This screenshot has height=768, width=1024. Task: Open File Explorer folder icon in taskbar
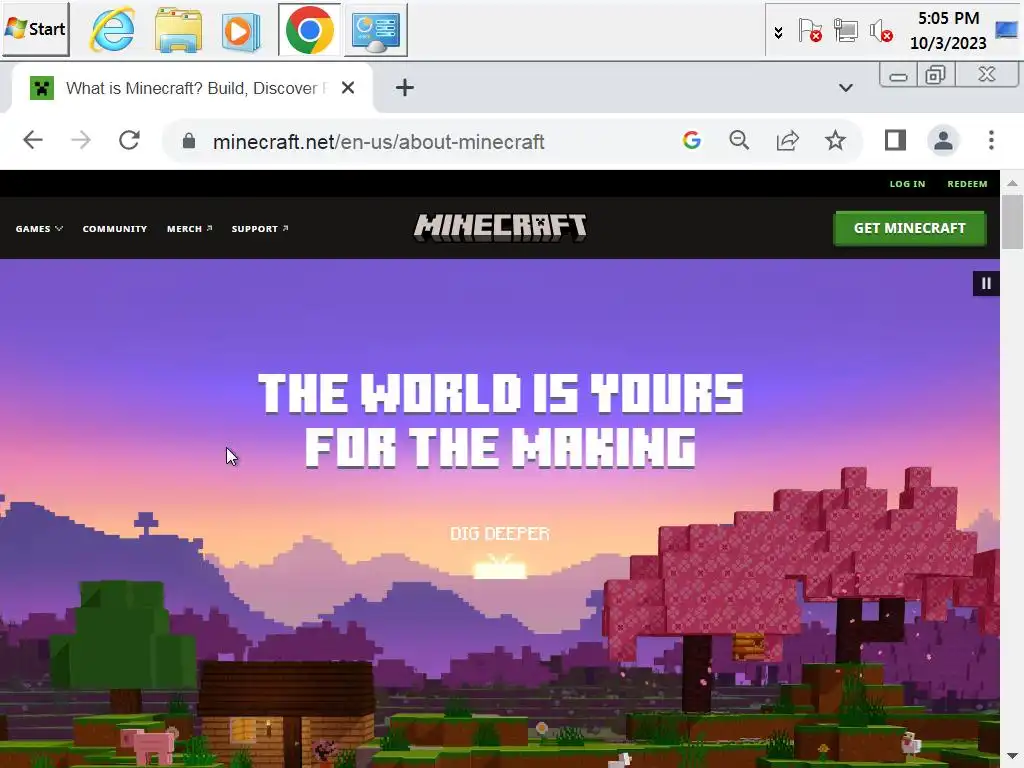[x=178, y=30]
